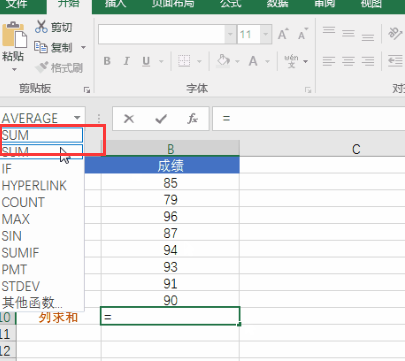Screen dimensions: 405x361
Task: Toggle Underline formatting
Action: 146,61
